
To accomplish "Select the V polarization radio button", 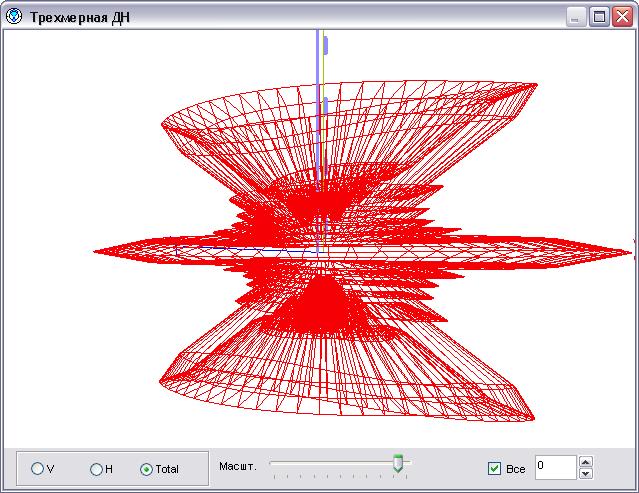I will click(38, 468).
